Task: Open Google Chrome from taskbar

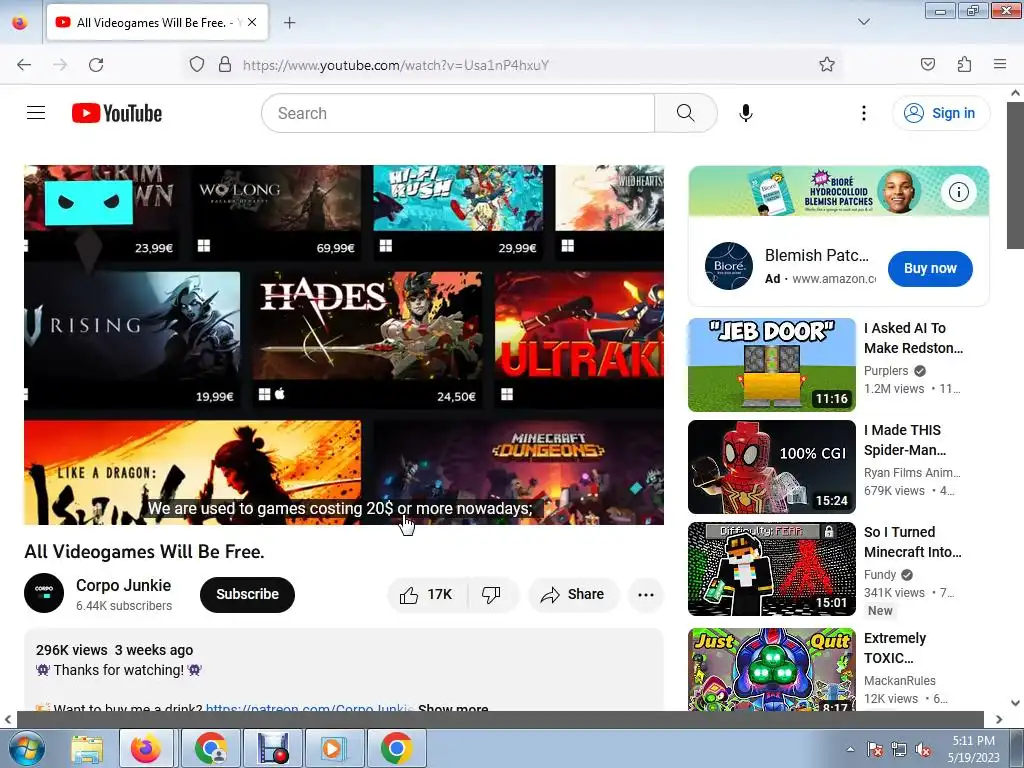Action: coord(396,748)
